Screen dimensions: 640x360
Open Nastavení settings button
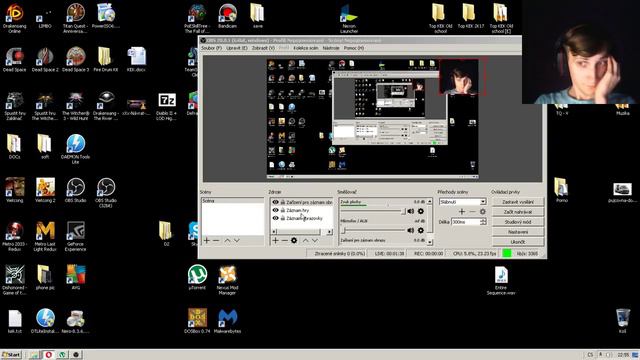[518, 232]
